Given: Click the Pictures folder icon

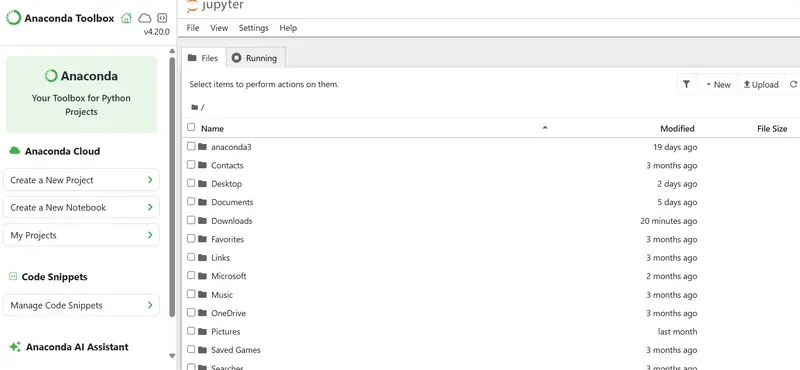Looking at the screenshot, I should 202,331.
